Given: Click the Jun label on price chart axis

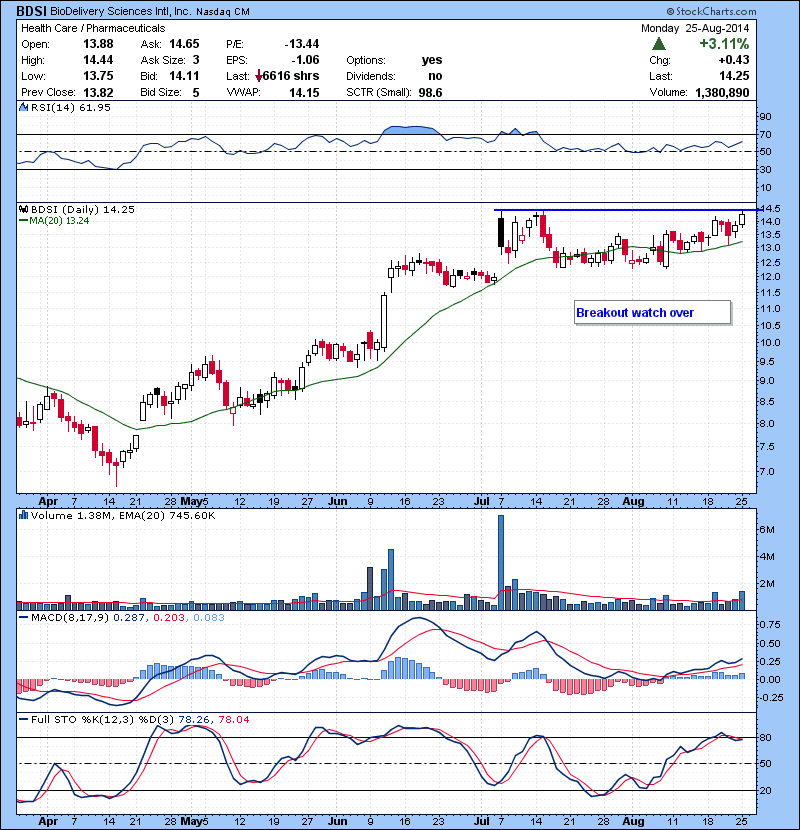Looking at the screenshot, I should [x=337, y=501].
